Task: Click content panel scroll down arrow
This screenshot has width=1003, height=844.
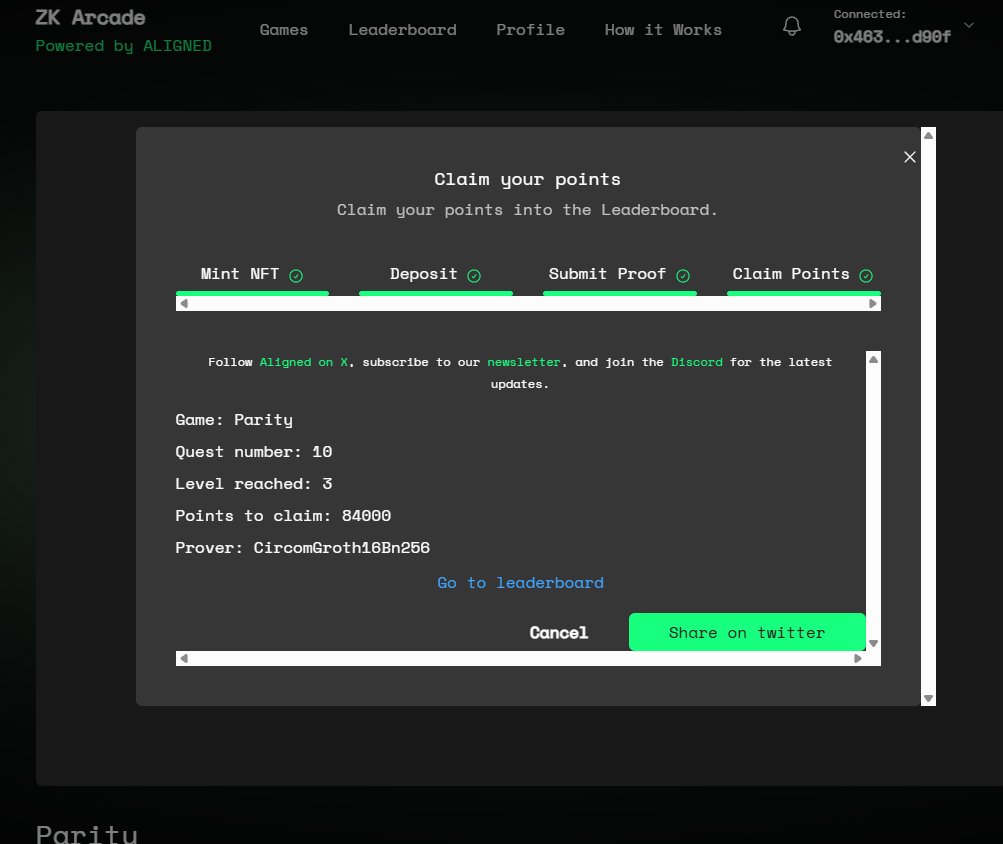Action: tap(873, 643)
